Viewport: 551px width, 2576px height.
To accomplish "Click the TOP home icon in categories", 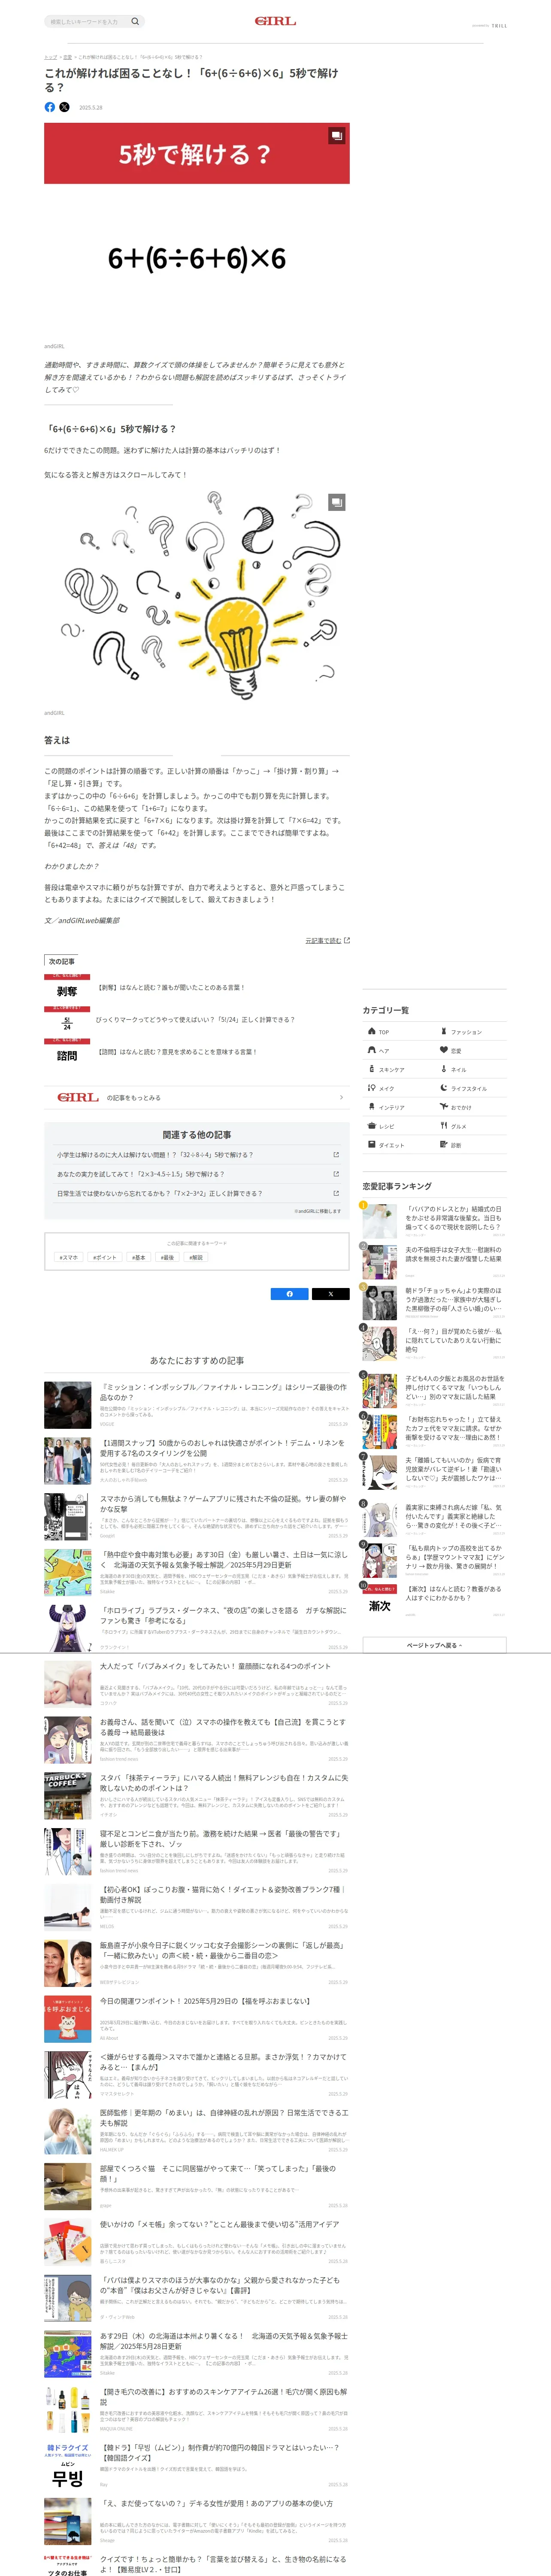I will (372, 1031).
